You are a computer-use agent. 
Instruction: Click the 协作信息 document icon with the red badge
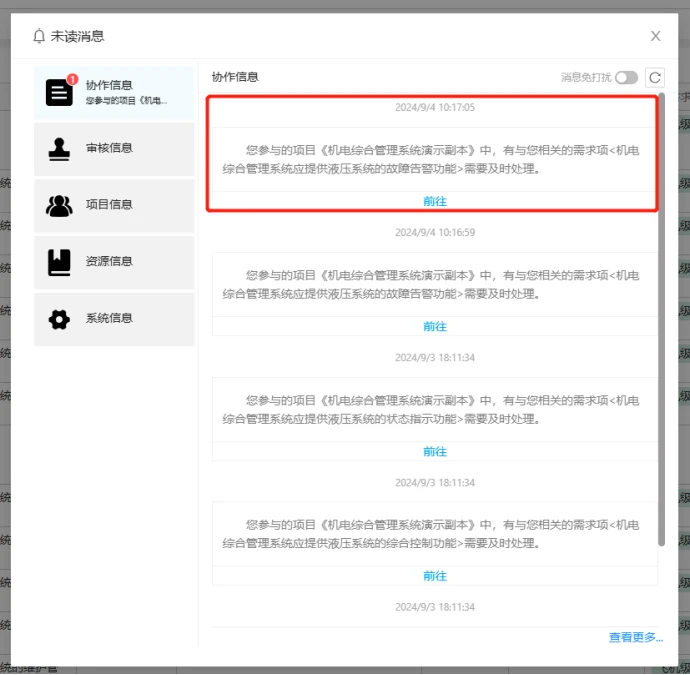pyautogui.click(x=59, y=92)
